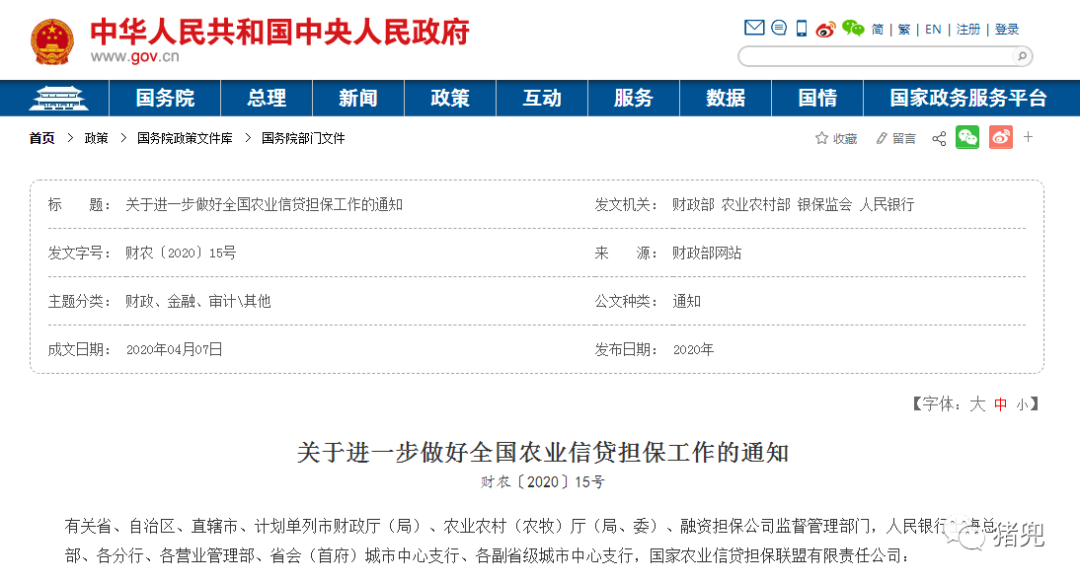Click the mobile client icon in the header

point(800,28)
